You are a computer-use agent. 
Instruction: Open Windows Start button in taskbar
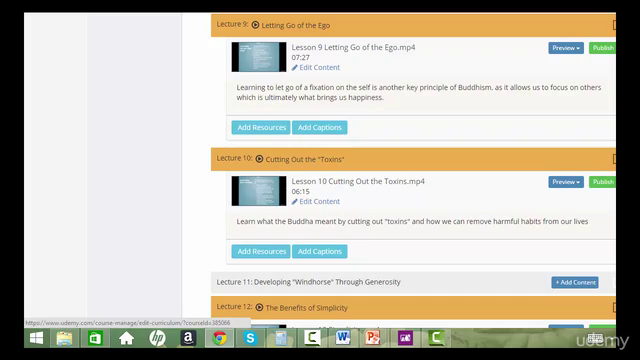tap(36, 338)
